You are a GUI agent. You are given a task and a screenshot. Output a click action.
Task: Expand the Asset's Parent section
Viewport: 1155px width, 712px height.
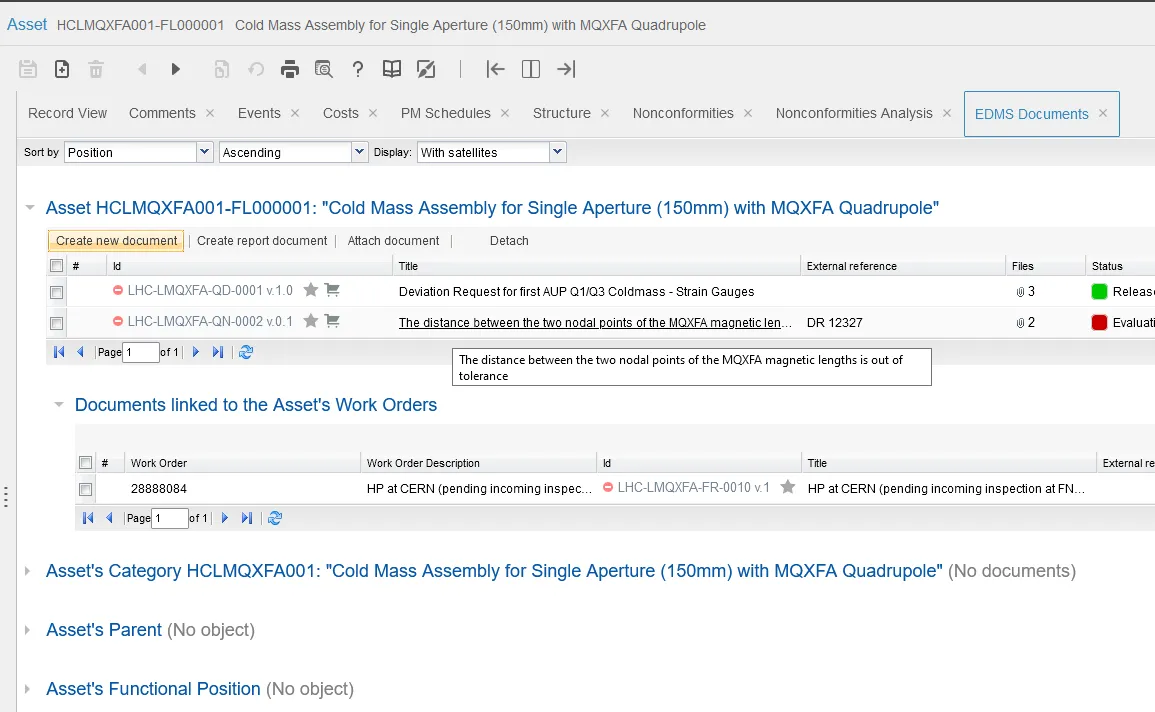pos(27,630)
